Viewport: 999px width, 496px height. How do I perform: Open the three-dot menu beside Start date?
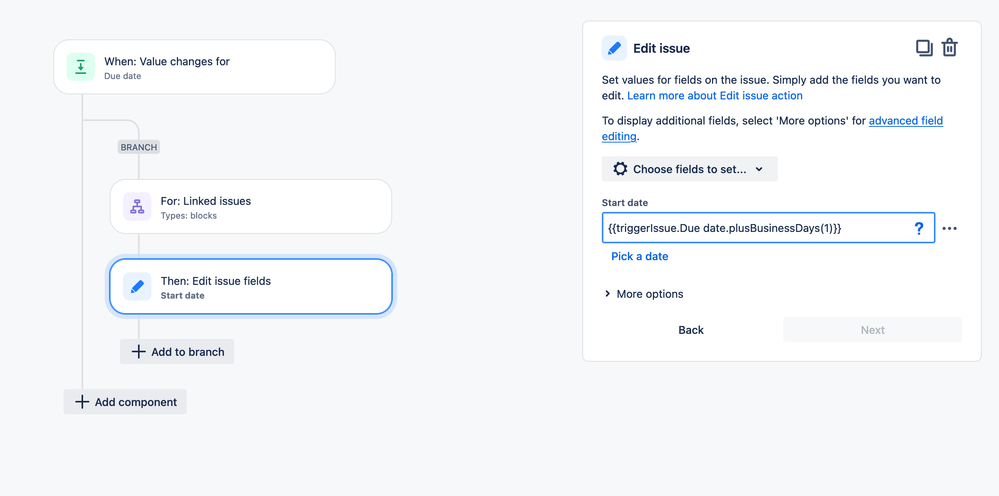point(950,228)
